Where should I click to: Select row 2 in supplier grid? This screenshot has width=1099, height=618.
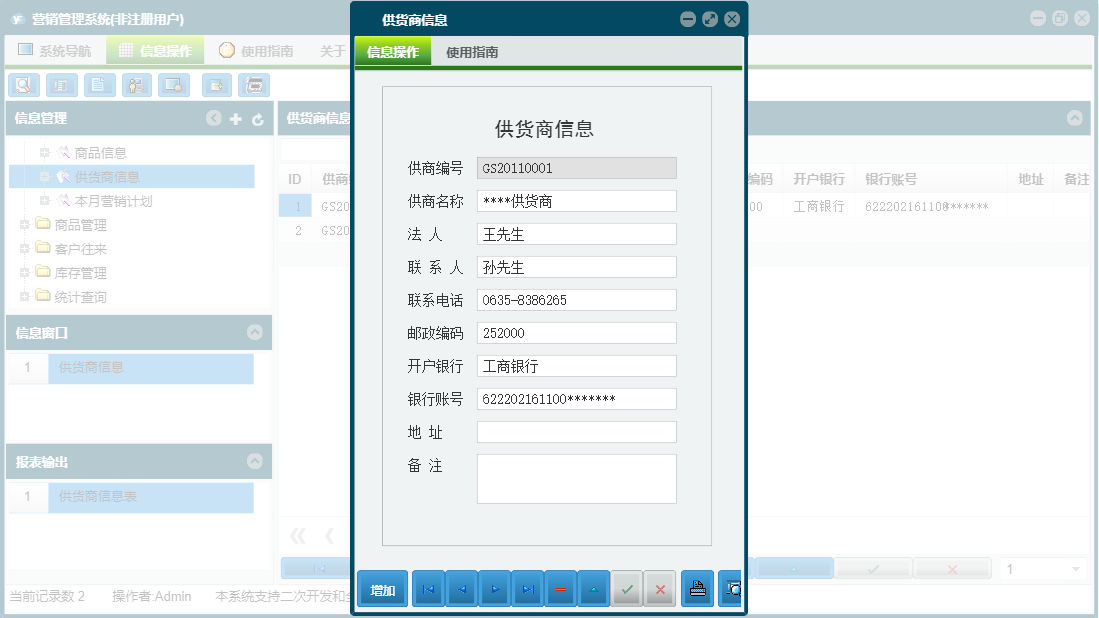[299, 231]
